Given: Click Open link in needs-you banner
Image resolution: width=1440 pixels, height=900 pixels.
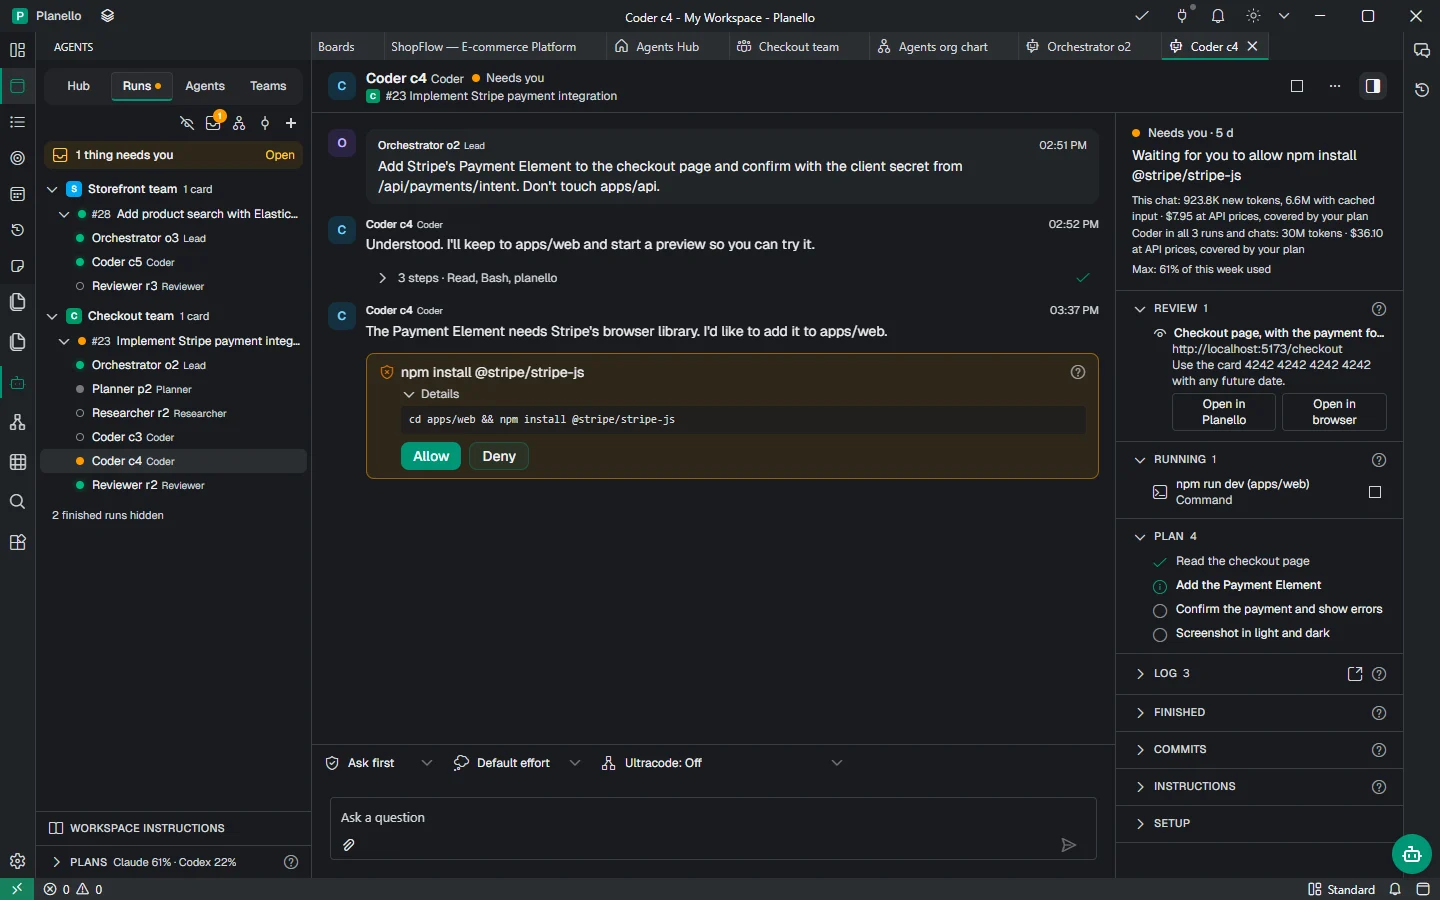Looking at the screenshot, I should [280, 155].
